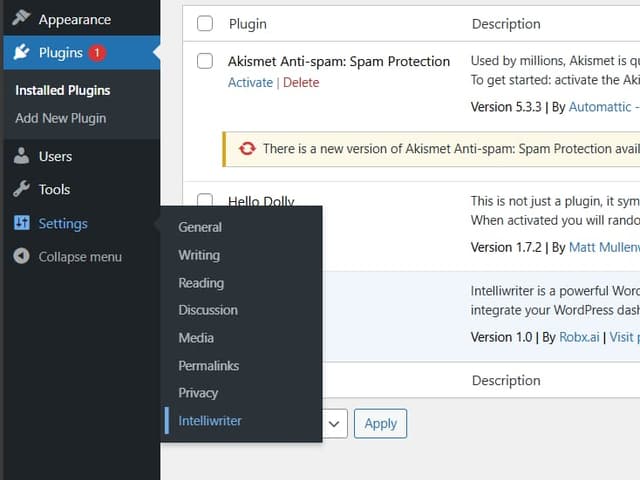Open the bulk actions dropdown beside Apply

335,424
